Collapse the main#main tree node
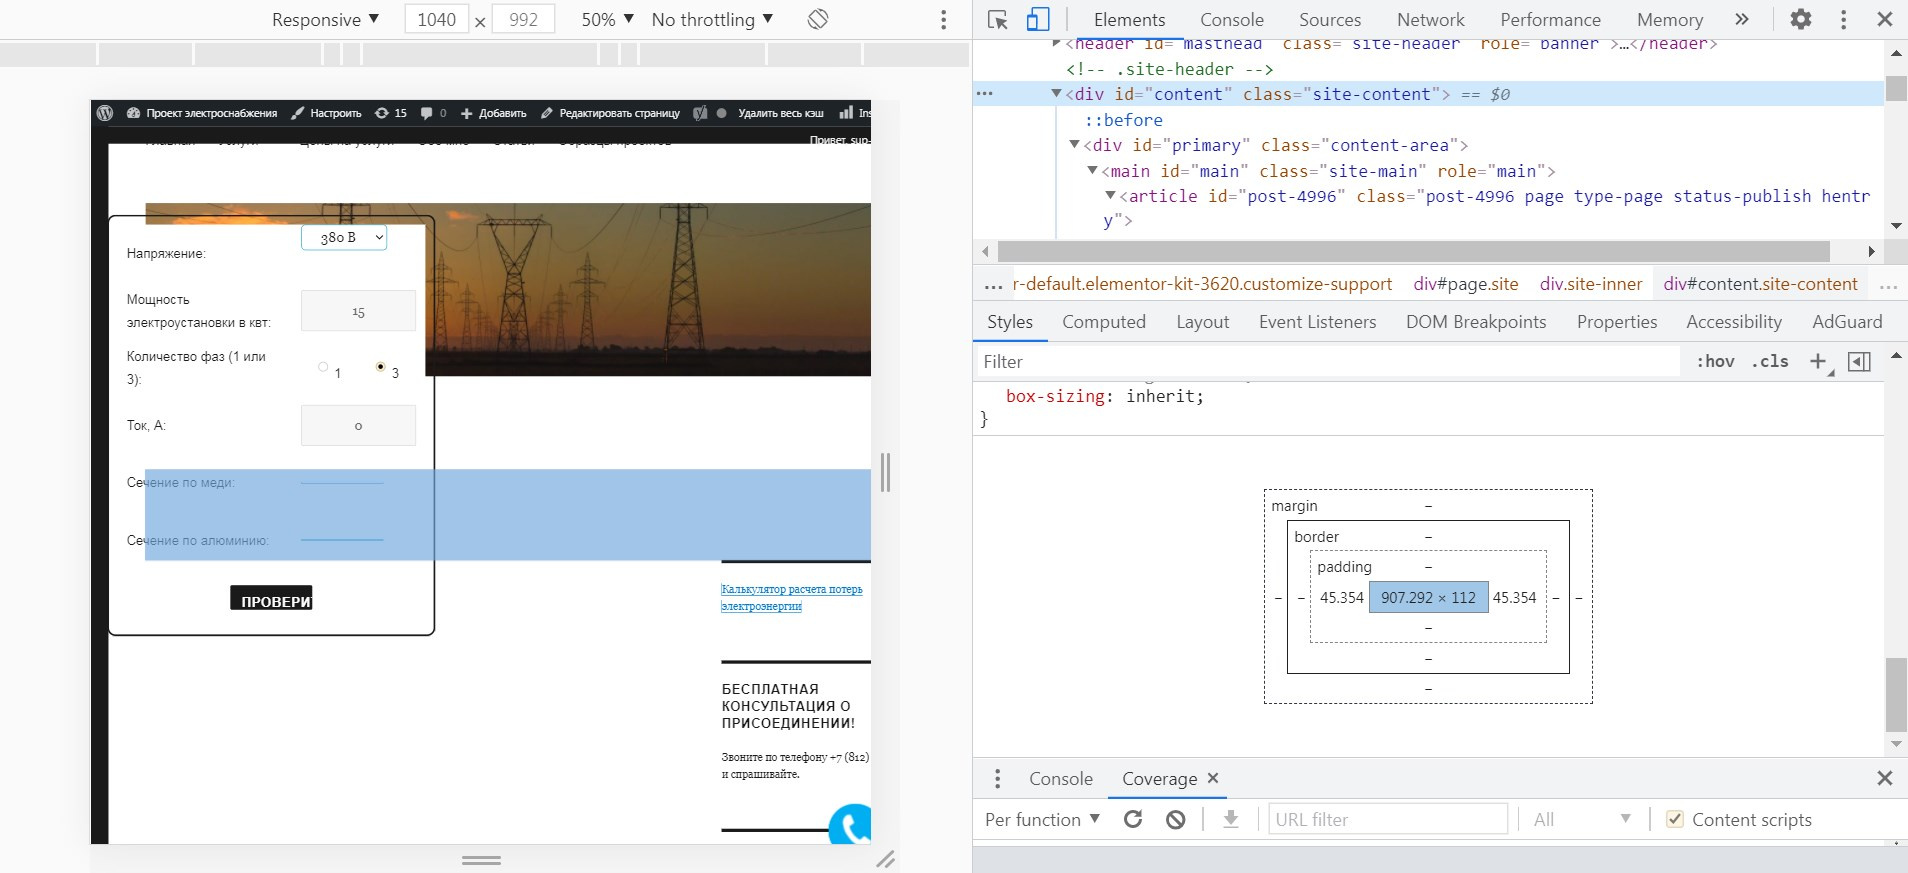1908x873 pixels. coord(1092,171)
